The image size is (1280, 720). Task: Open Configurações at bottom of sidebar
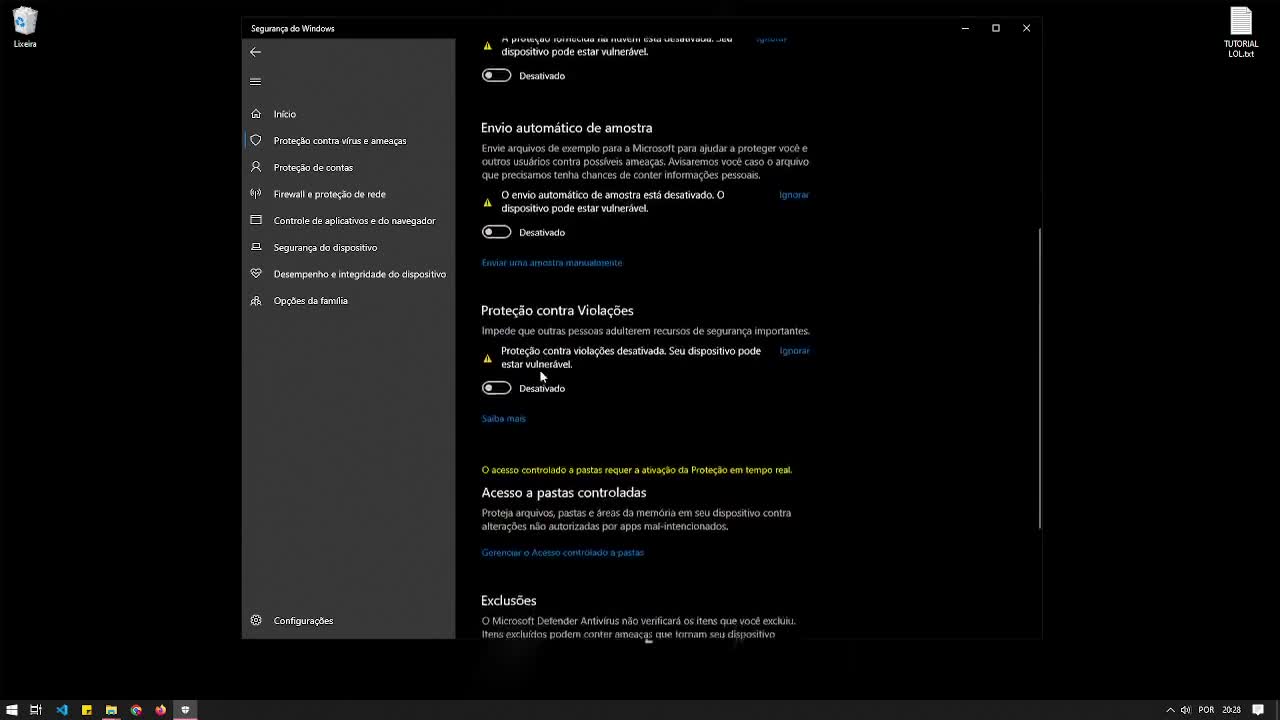[x=304, y=620]
